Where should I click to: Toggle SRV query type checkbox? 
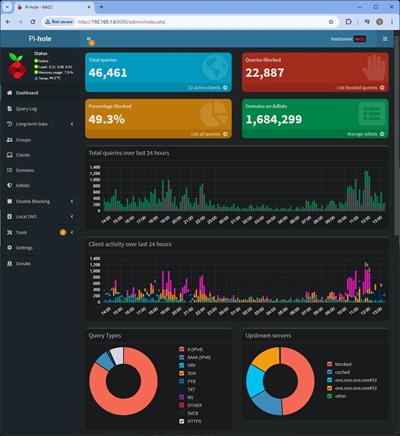(181, 365)
